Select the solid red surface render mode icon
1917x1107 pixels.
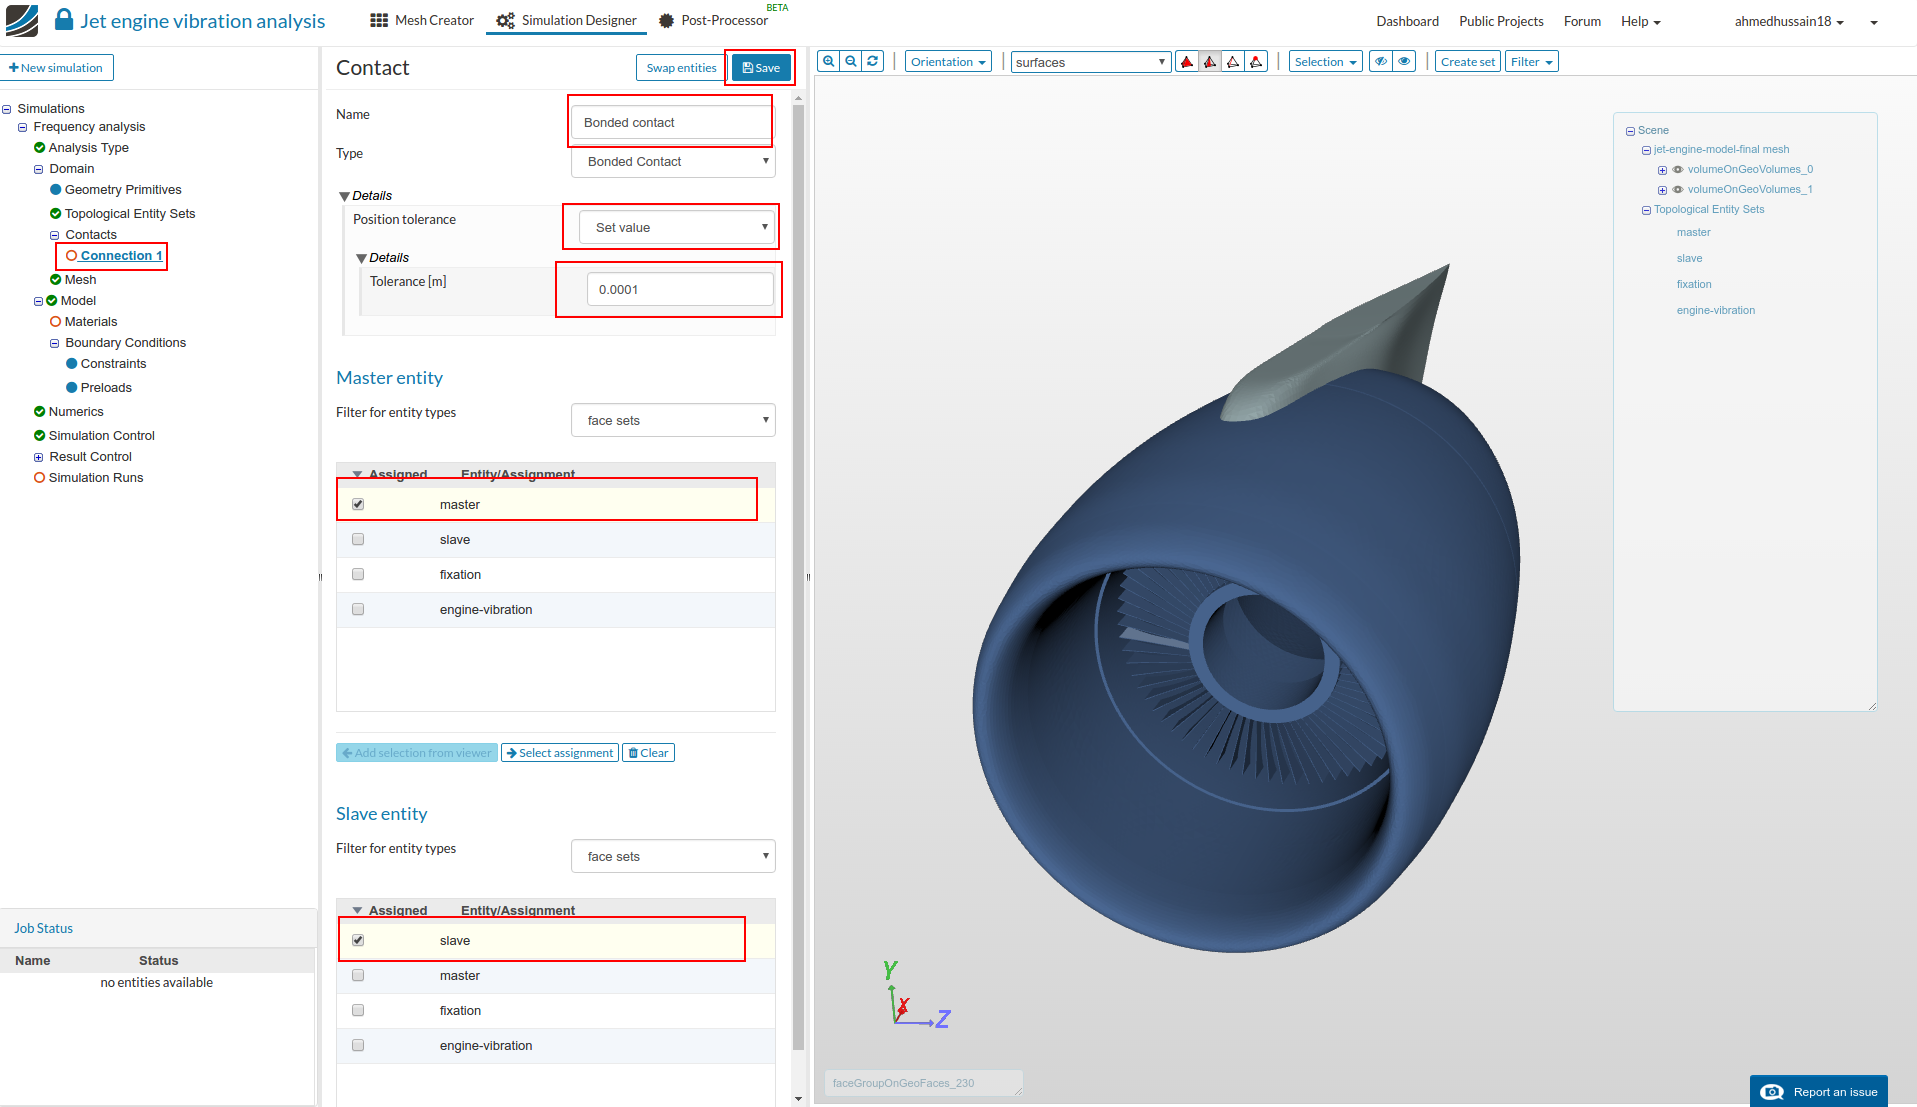pos(1187,62)
